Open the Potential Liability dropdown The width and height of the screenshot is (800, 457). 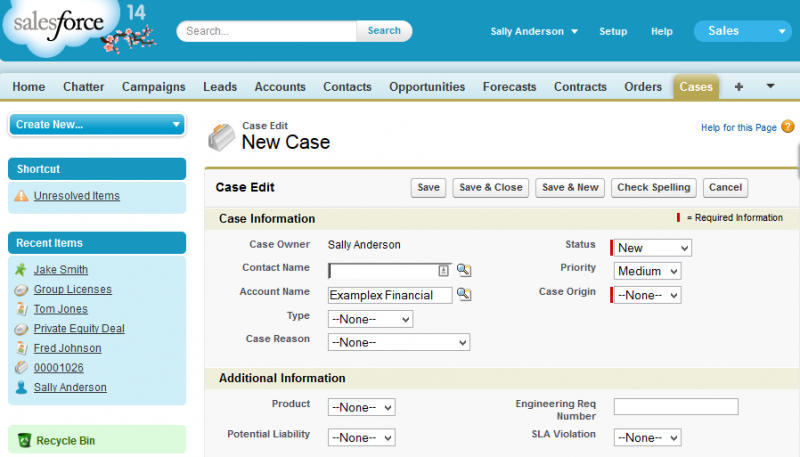[361, 438]
